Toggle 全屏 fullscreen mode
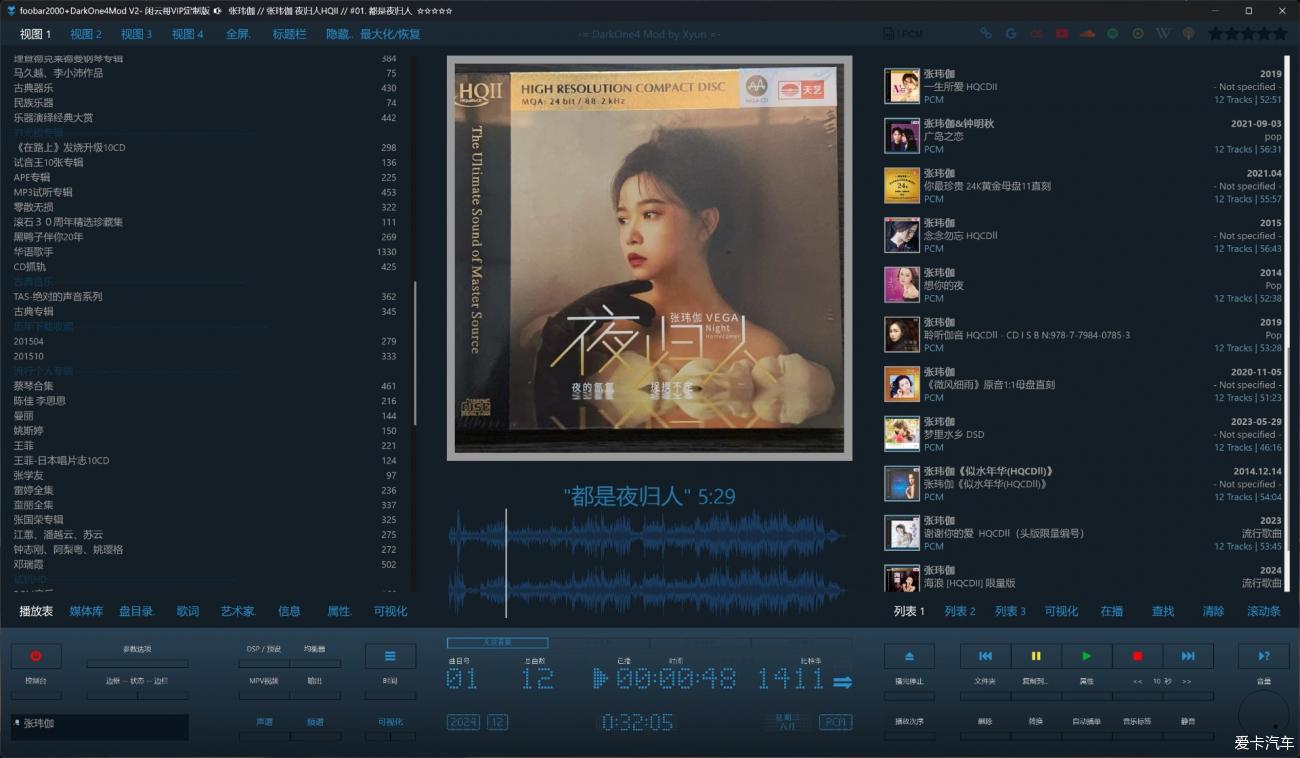The height and width of the screenshot is (758, 1300). point(238,34)
